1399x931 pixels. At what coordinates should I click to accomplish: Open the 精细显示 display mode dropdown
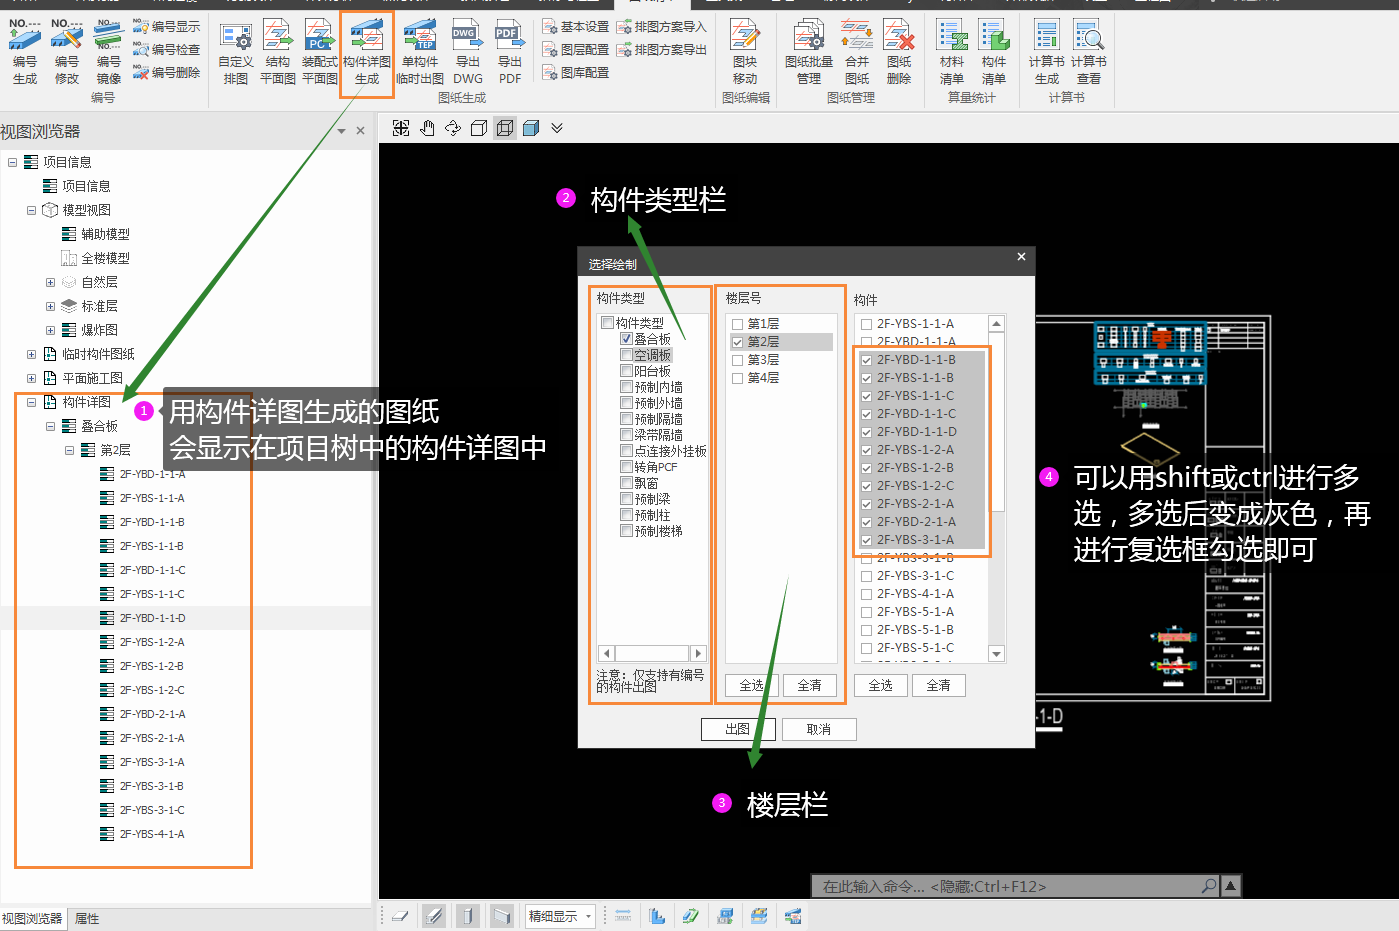[588, 916]
